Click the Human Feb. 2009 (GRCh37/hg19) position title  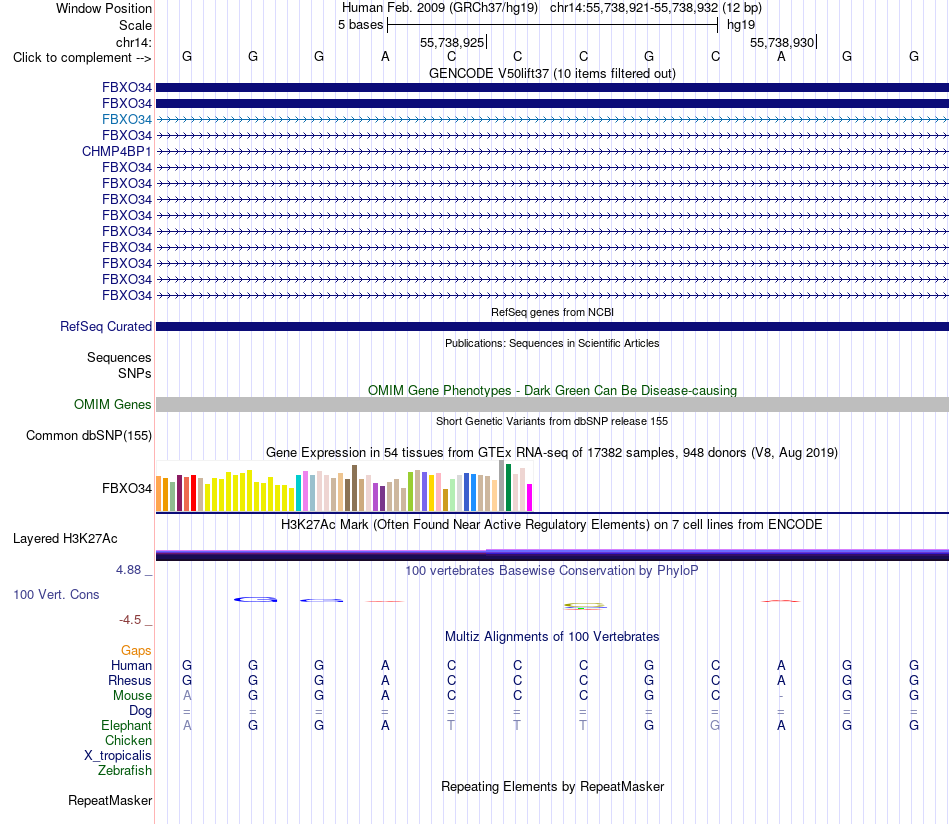click(x=440, y=8)
